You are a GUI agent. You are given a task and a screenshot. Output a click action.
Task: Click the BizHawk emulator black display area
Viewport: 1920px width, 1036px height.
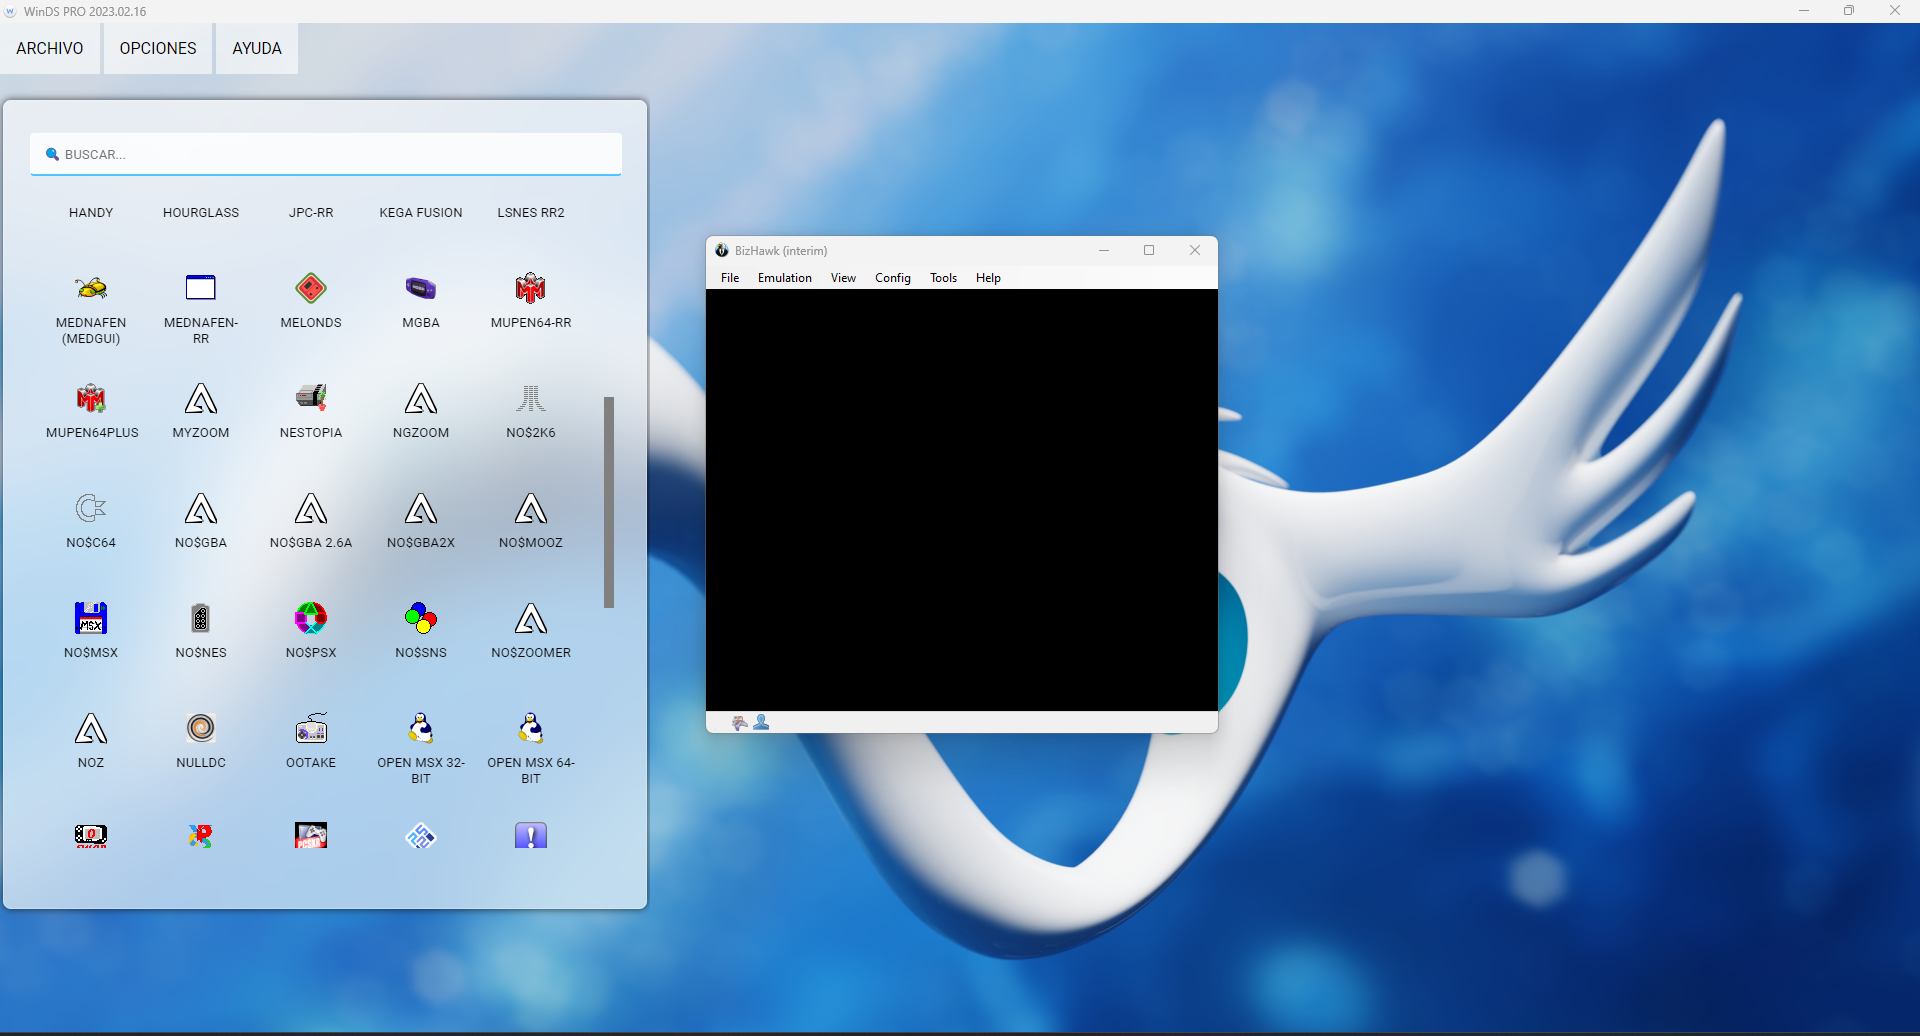pyautogui.click(x=962, y=500)
